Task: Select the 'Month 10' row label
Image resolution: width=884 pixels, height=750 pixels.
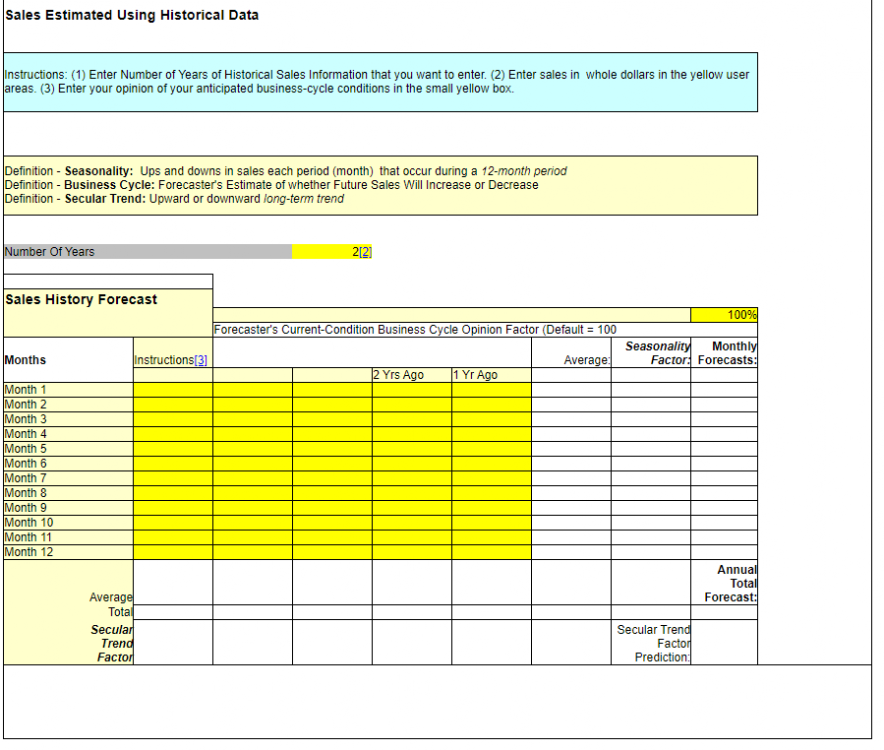Action: [29, 523]
